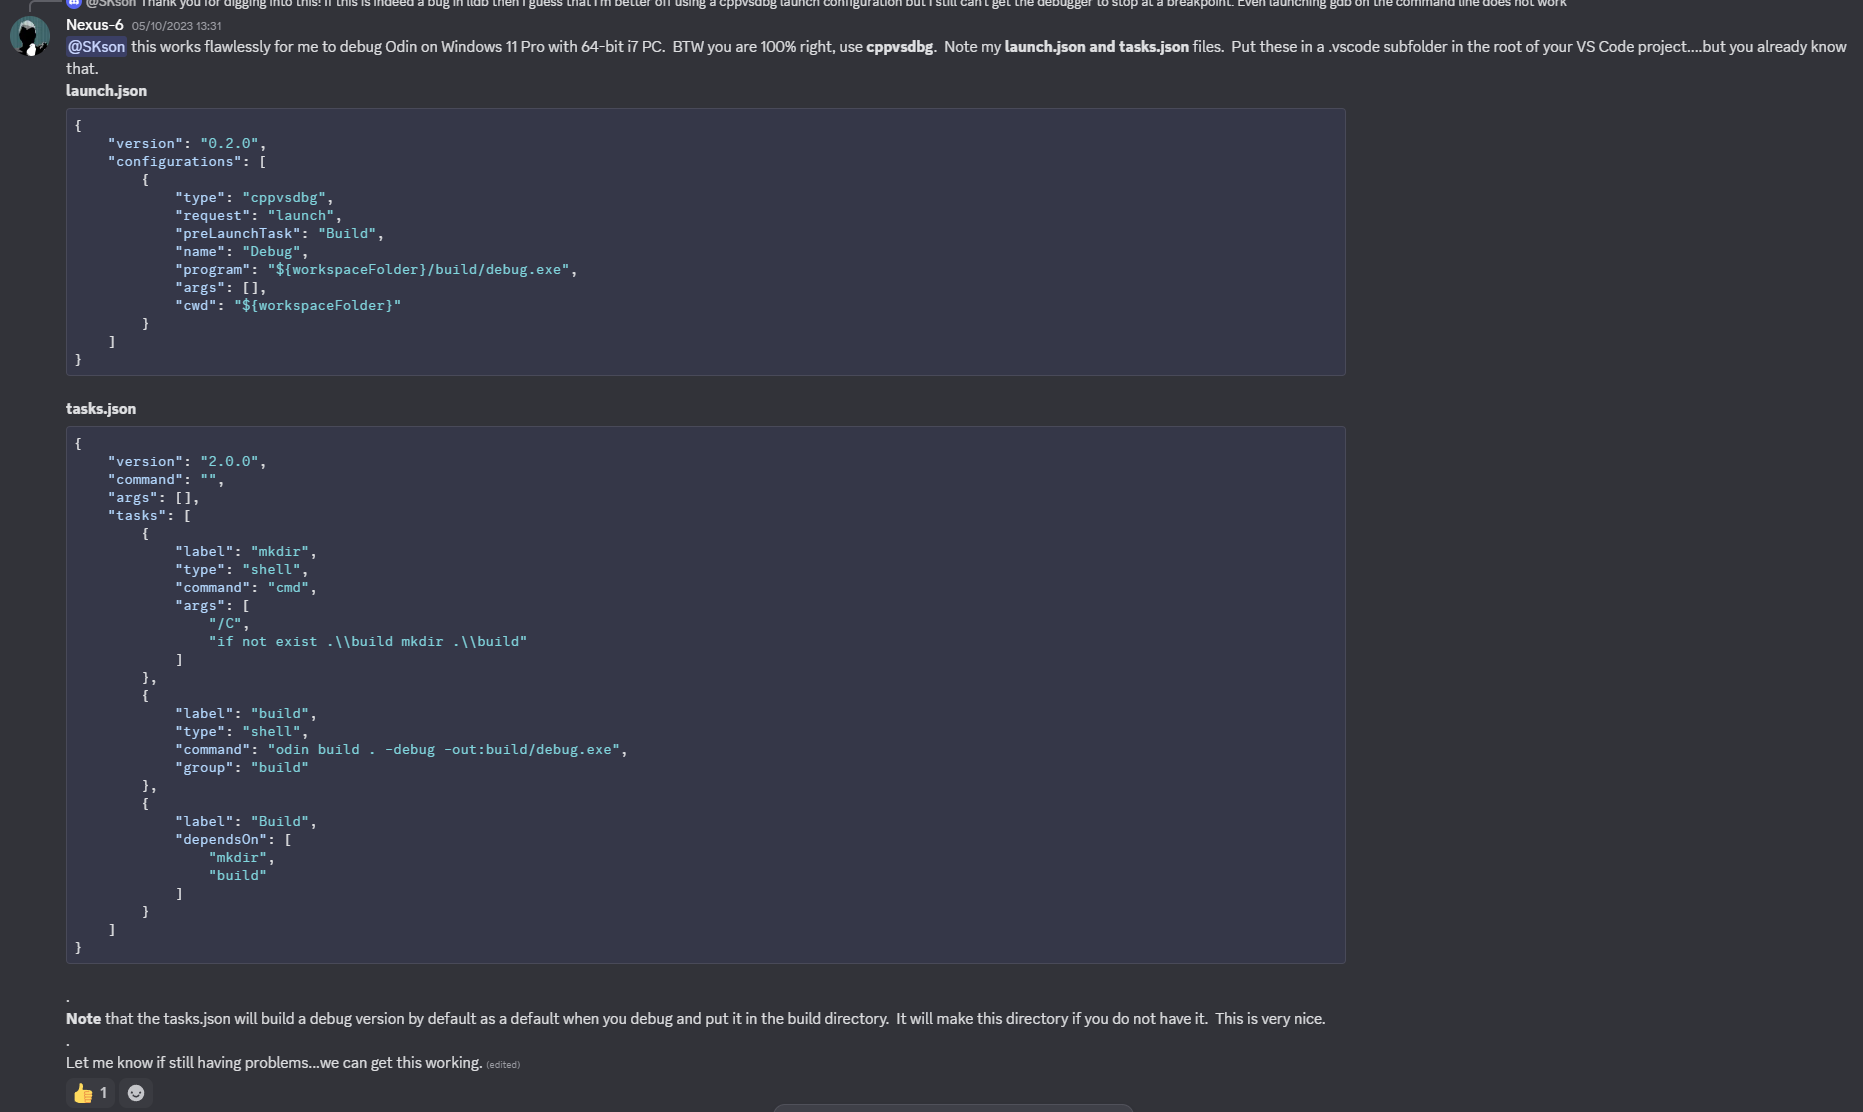The width and height of the screenshot is (1863, 1112).
Task: Click the 05/10/2023 13:31 timestamp
Action: click(x=177, y=26)
